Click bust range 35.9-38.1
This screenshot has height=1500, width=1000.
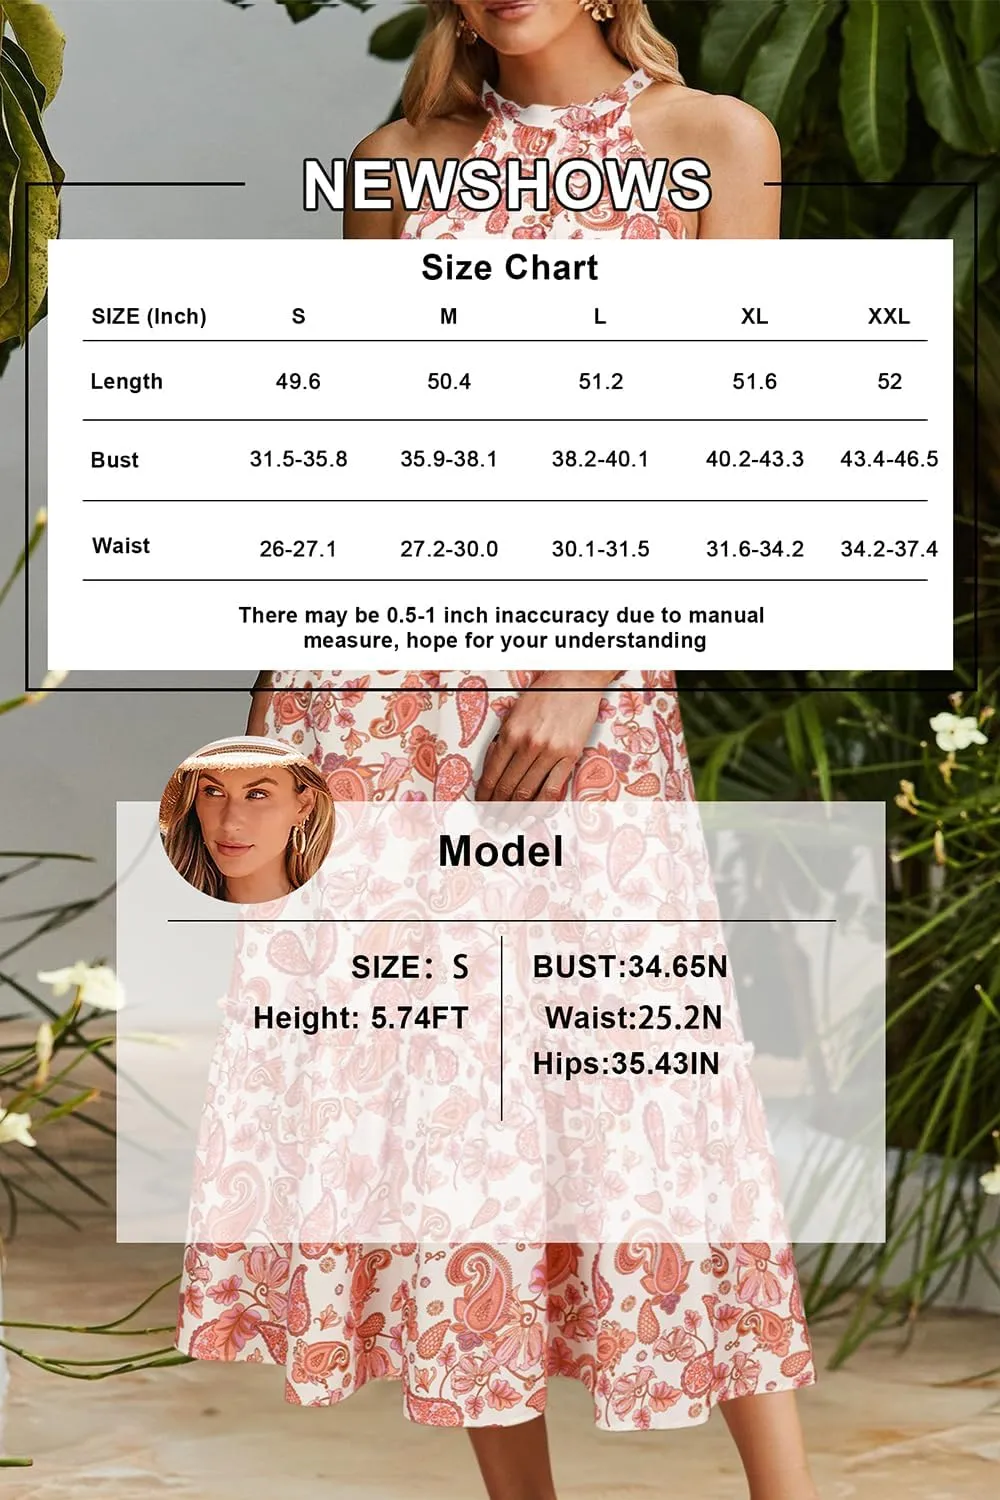[x=449, y=459]
